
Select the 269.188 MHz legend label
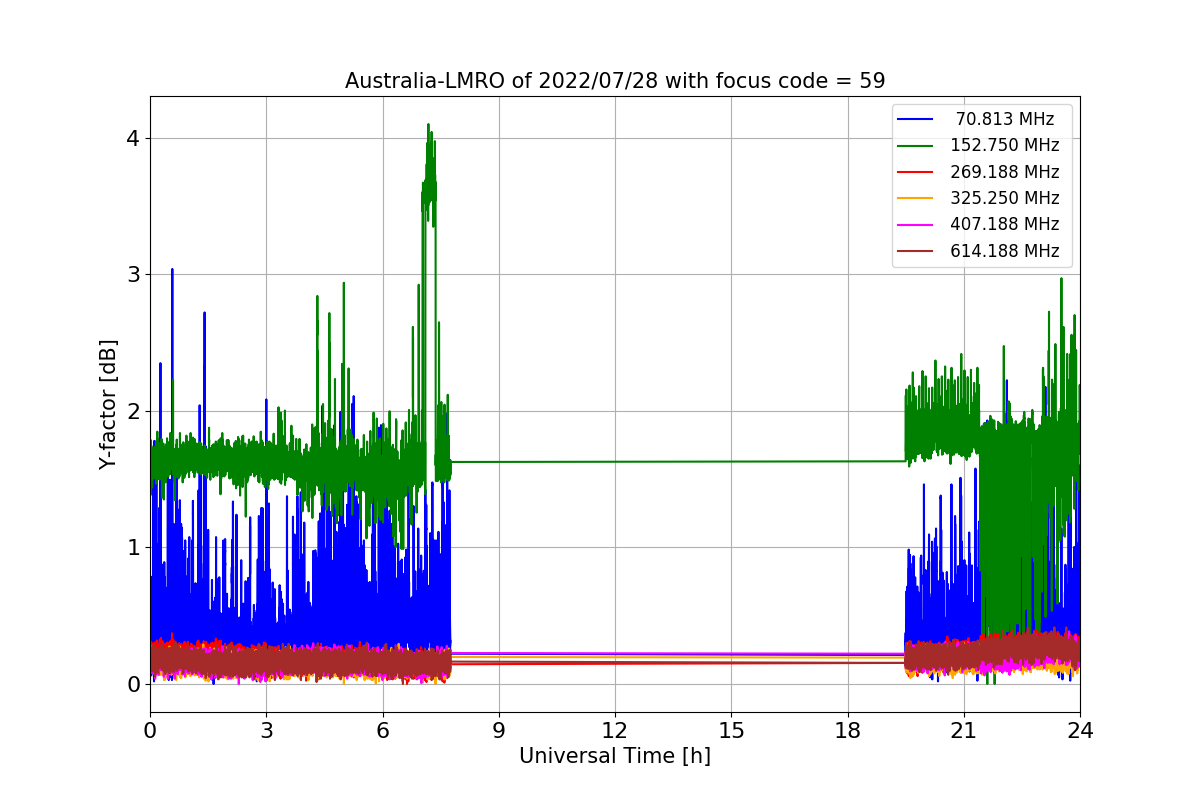tap(1005, 172)
